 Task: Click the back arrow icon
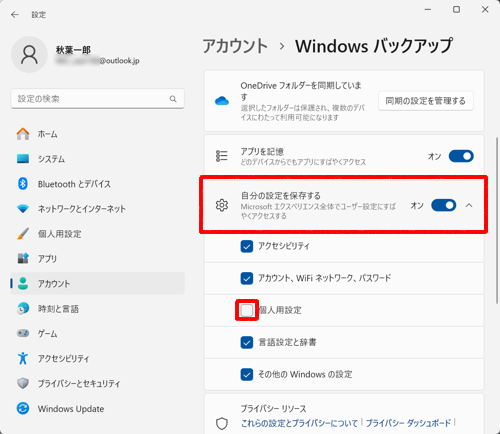(15, 15)
